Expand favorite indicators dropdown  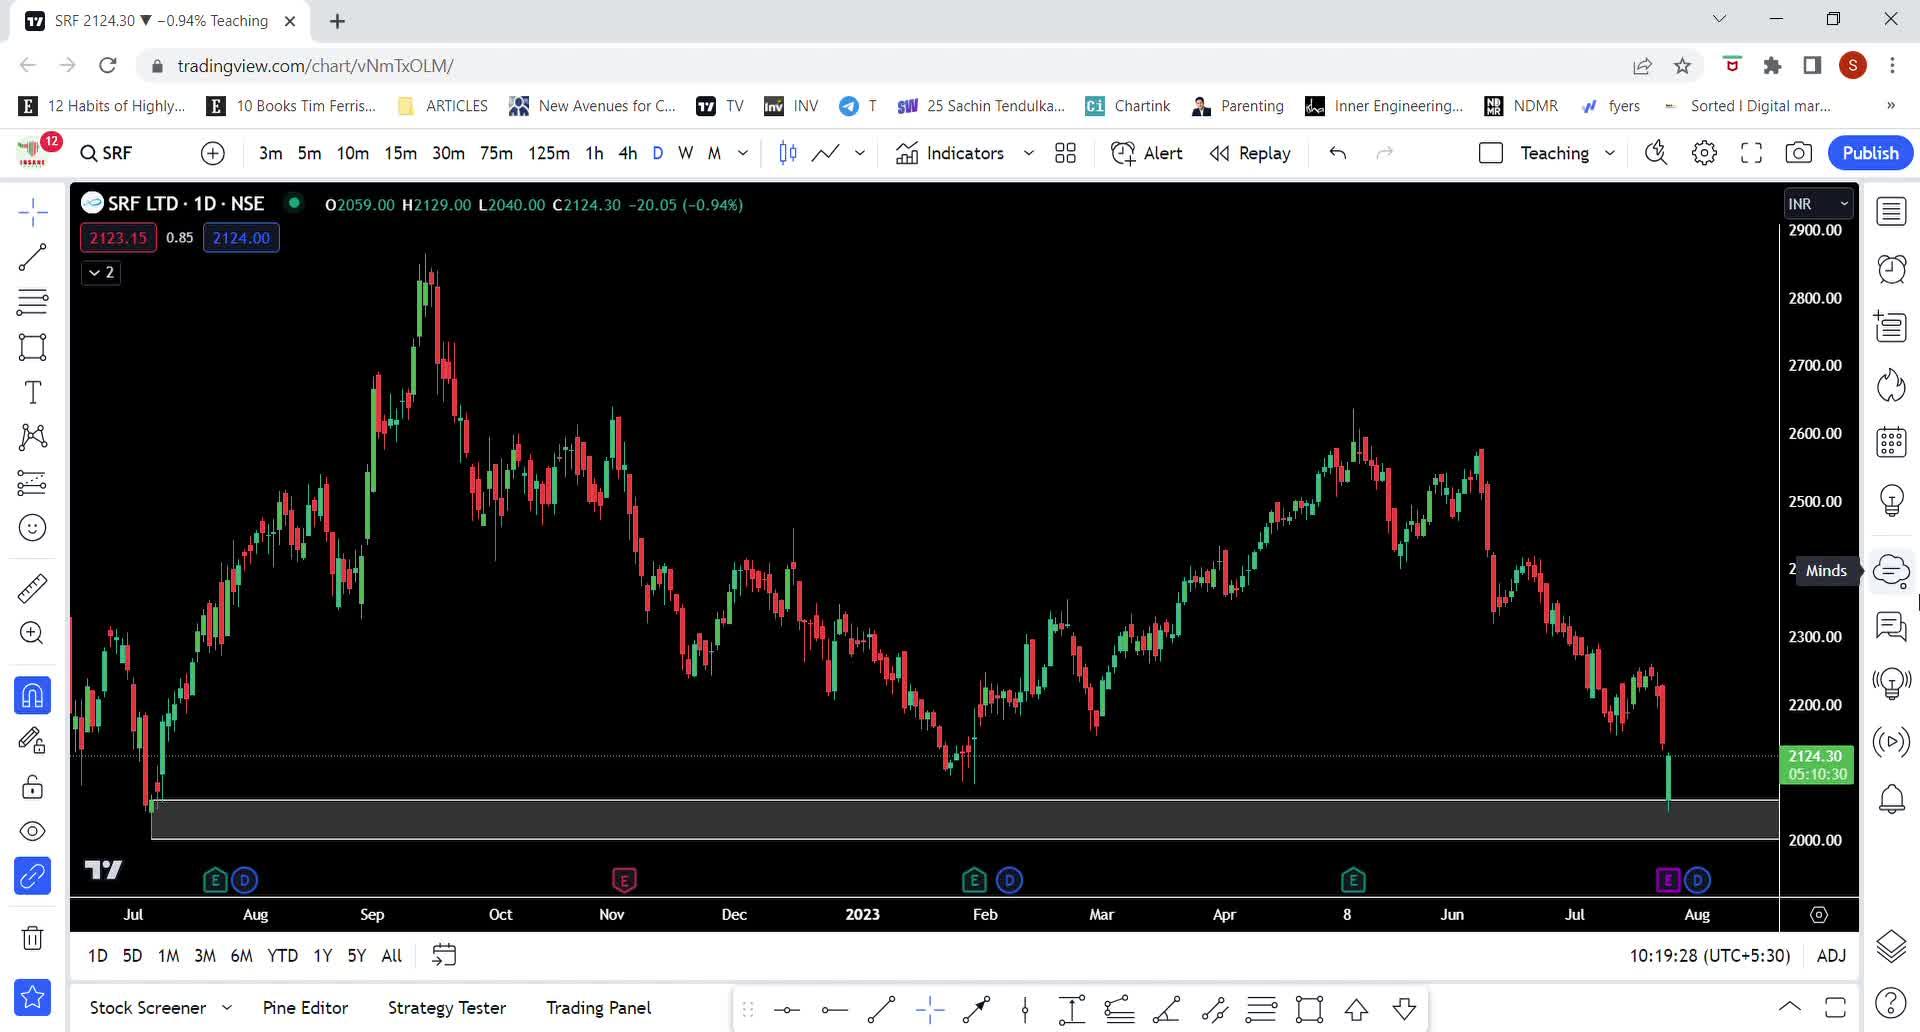pos(1028,153)
